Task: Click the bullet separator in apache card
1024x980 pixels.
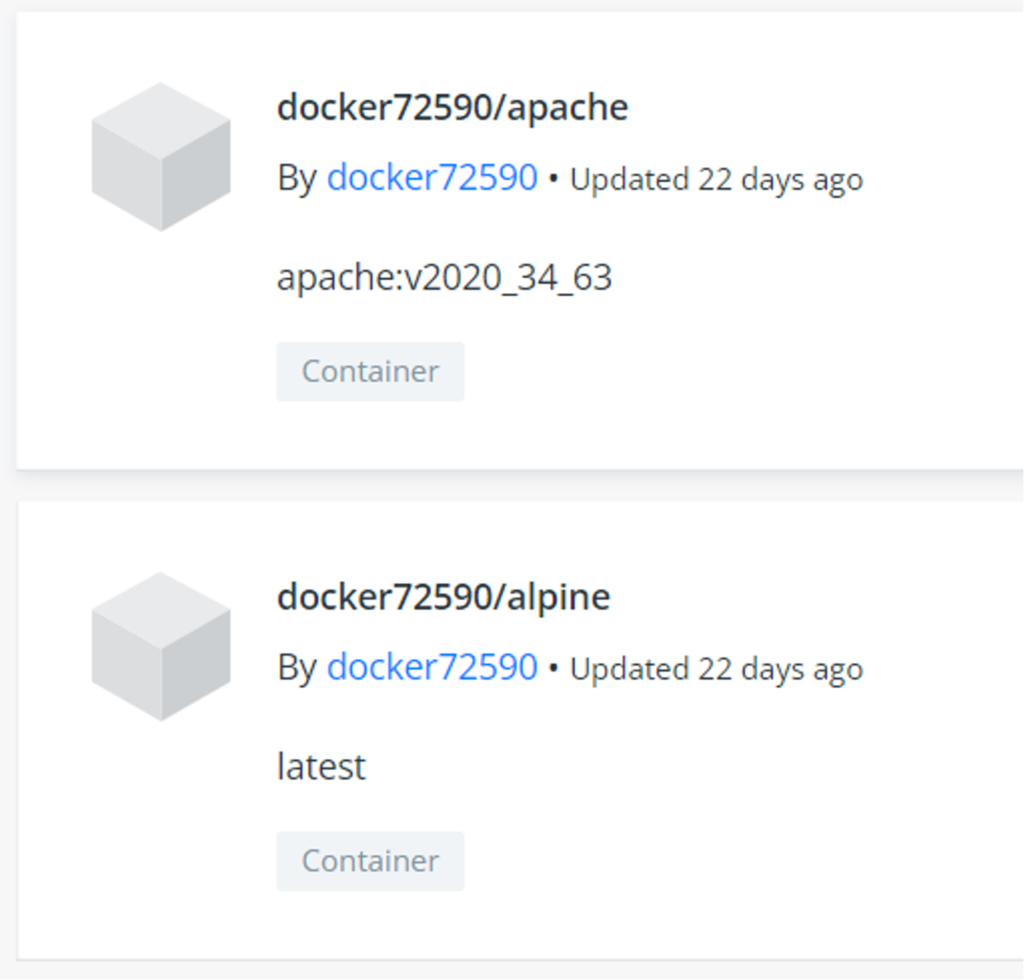Action: pos(554,179)
